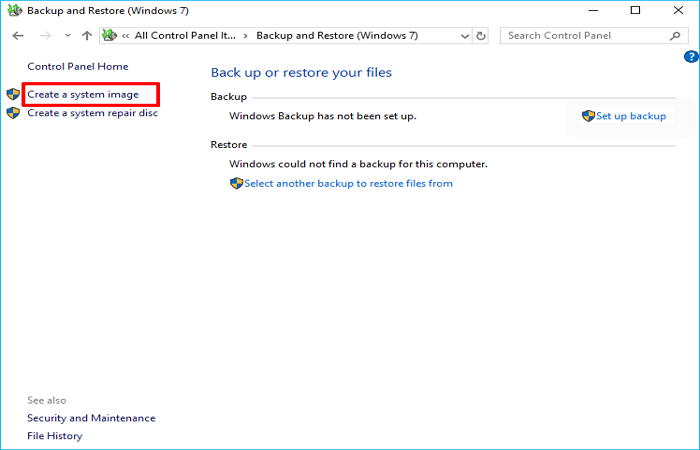Open Security and Maintenance

[x=91, y=418]
